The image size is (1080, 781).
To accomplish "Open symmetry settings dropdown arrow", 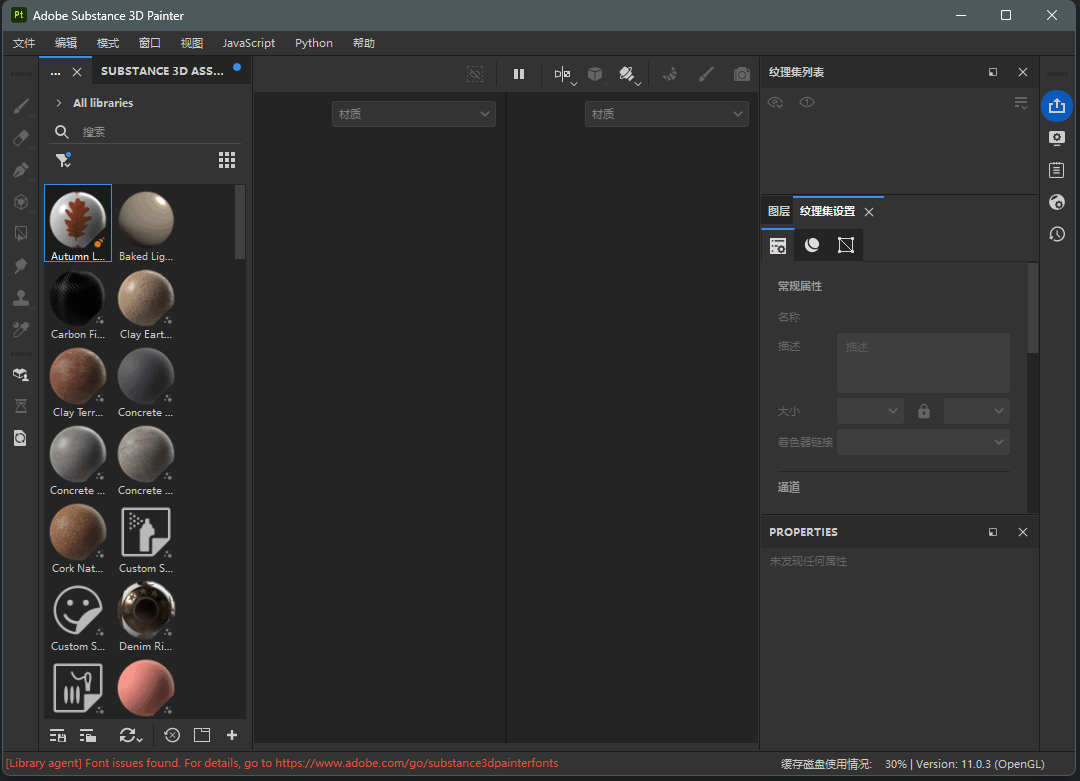I will [574, 83].
